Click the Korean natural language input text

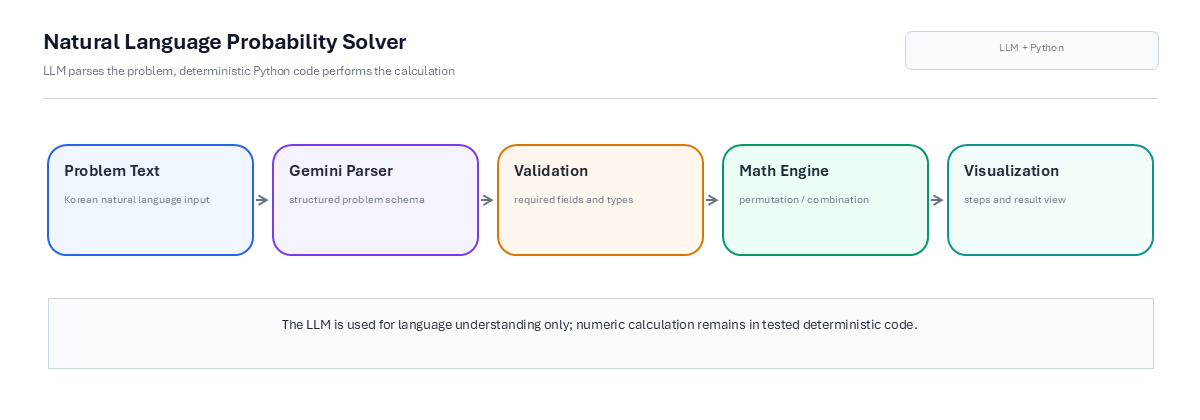pos(137,199)
